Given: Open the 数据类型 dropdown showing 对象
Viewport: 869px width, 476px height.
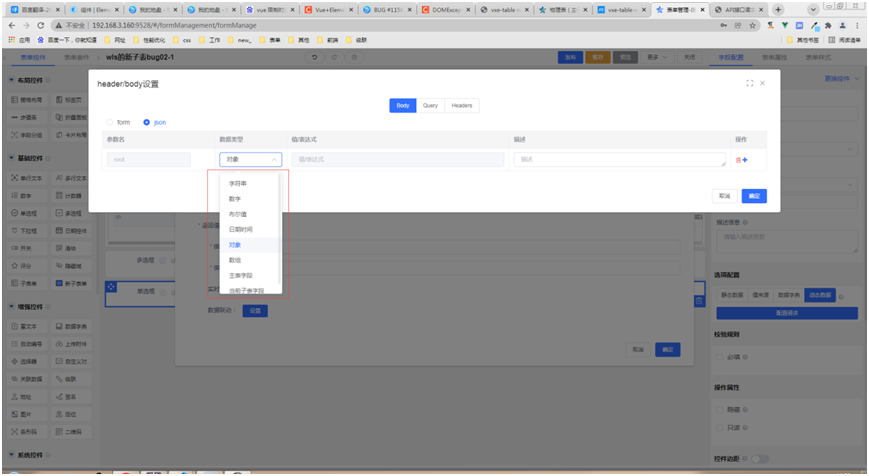Looking at the screenshot, I should pyautogui.click(x=250, y=159).
